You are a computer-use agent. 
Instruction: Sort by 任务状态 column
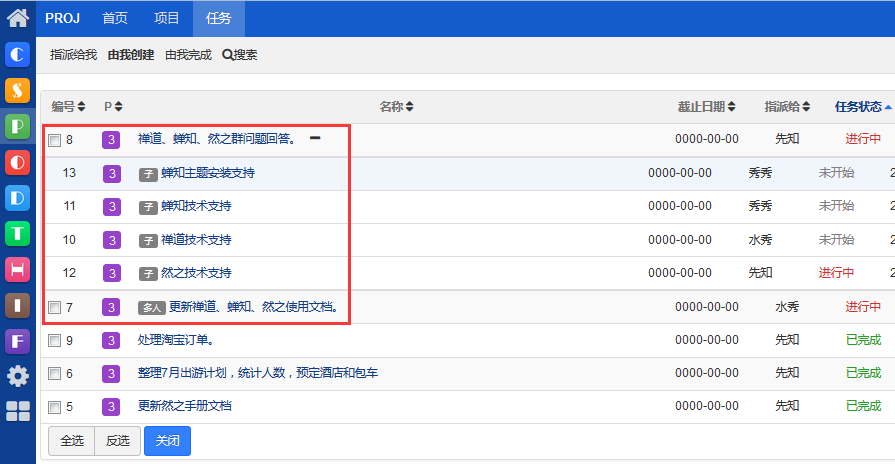(x=863, y=107)
